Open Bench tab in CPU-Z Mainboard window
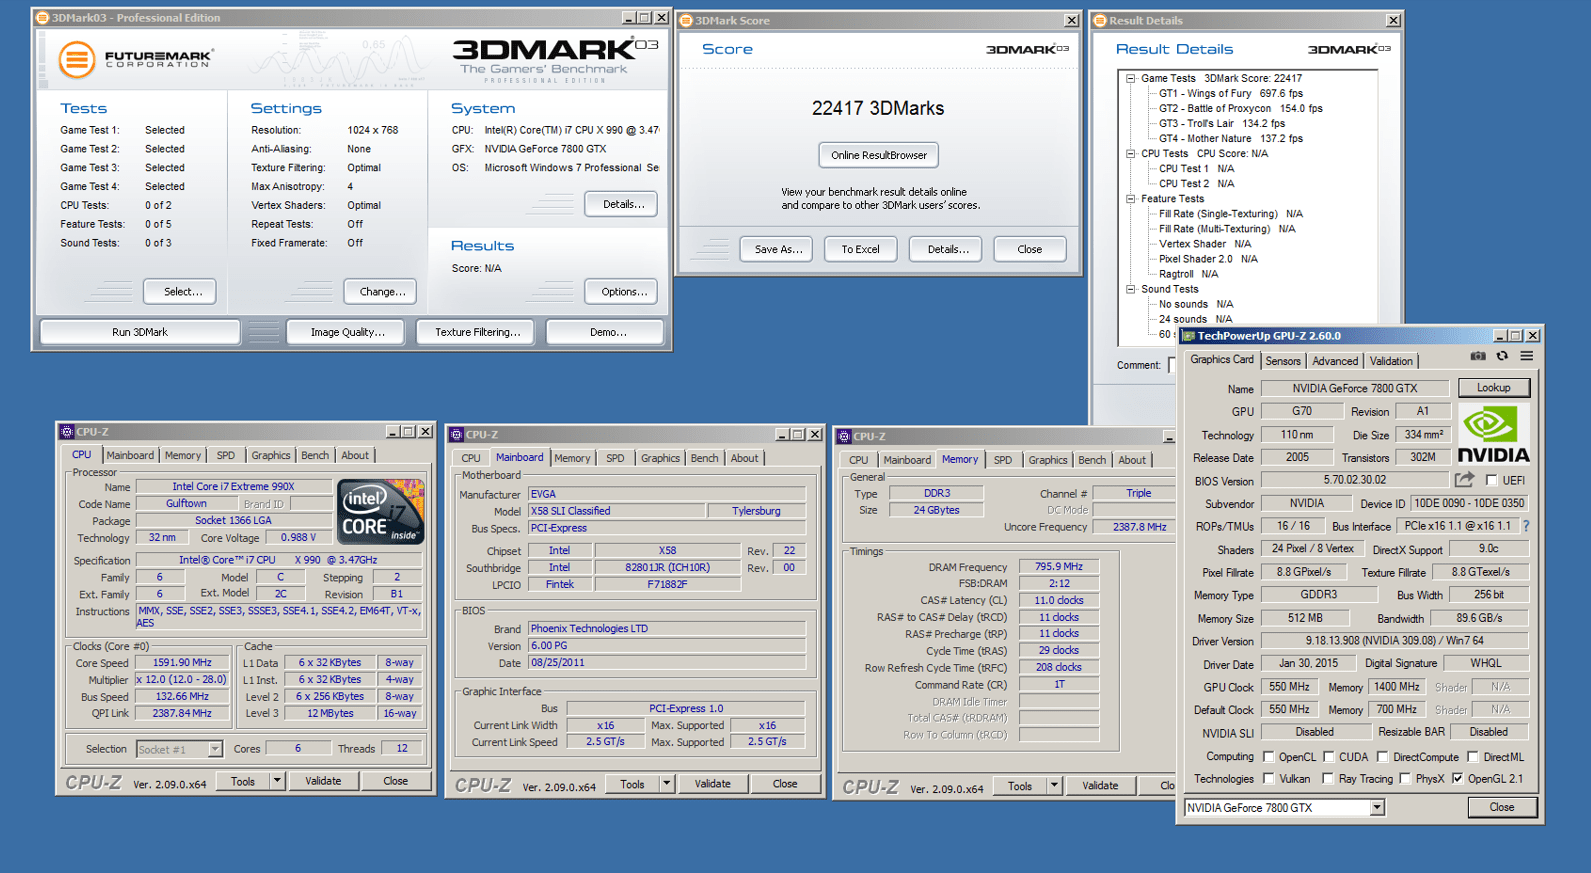1591x873 pixels. click(x=704, y=459)
